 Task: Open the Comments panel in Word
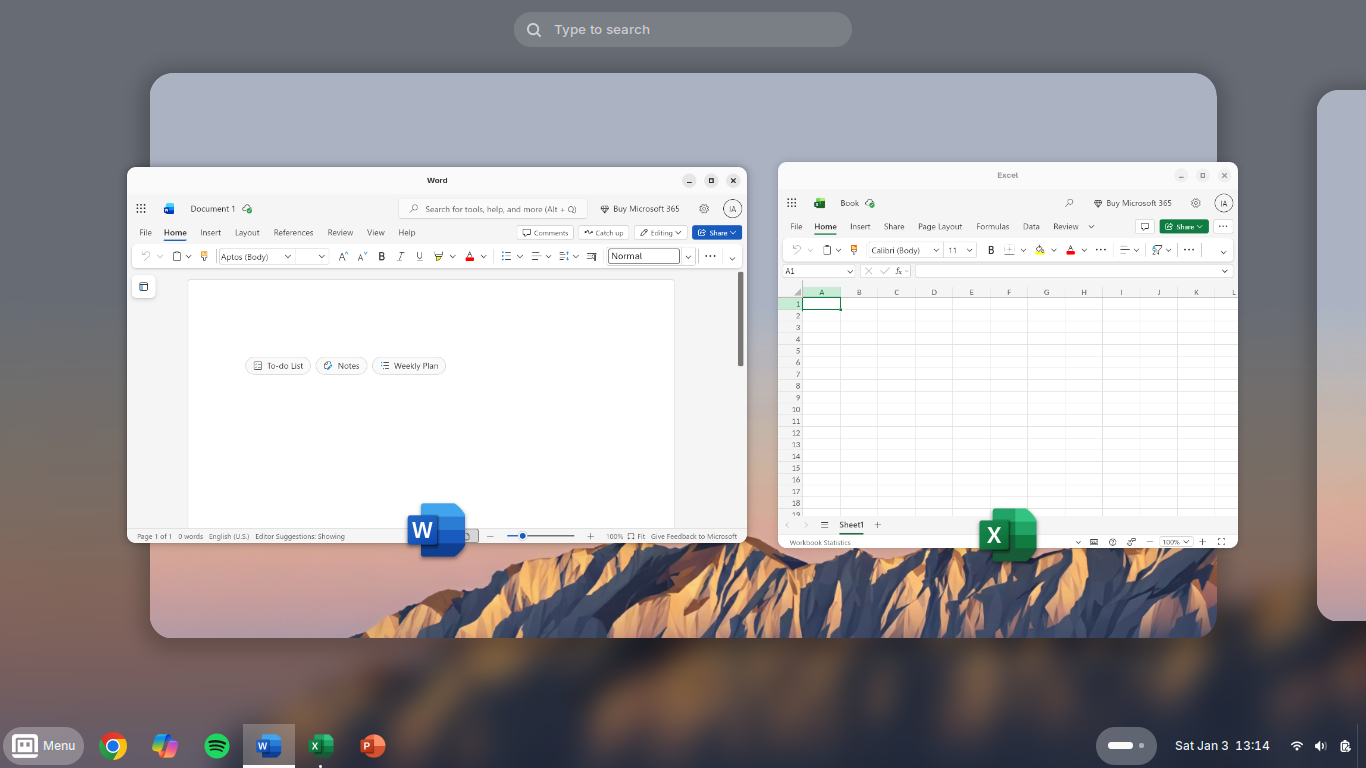545,232
